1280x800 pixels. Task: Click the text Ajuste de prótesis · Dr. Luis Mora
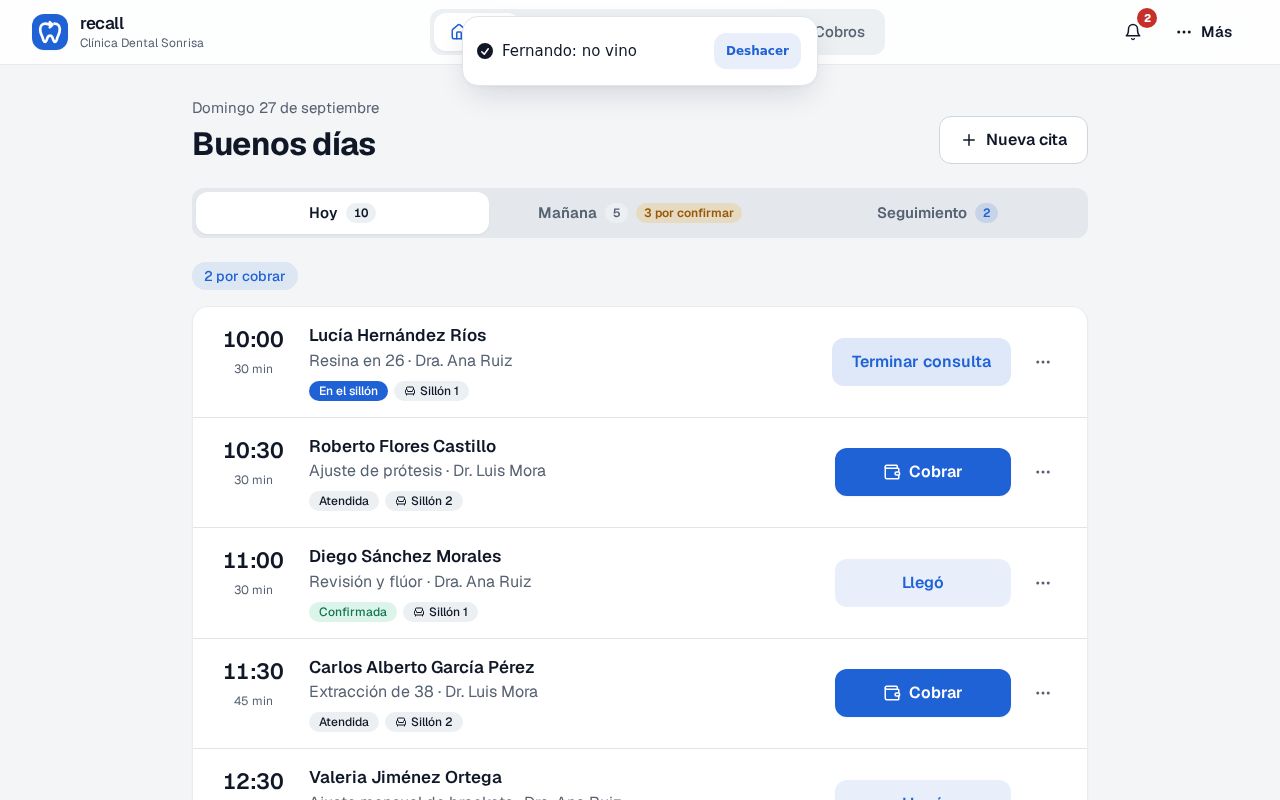[428, 471]
